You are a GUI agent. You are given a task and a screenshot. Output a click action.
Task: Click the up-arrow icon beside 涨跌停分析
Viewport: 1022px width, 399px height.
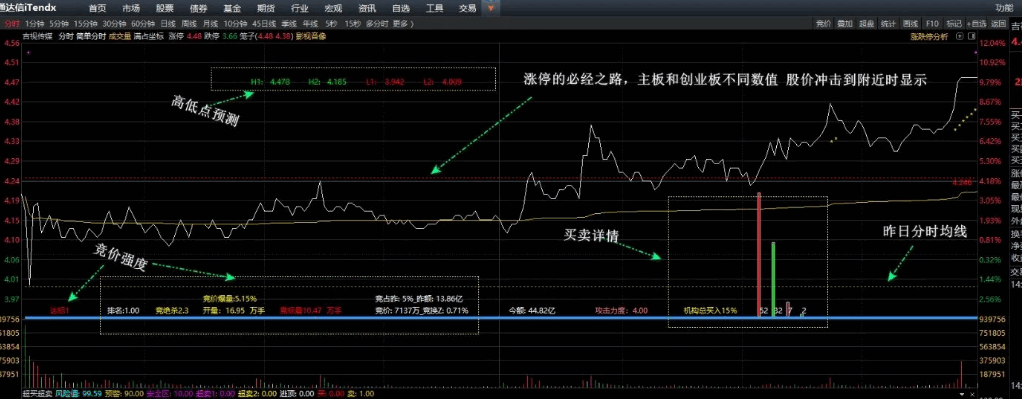[960, 37]
